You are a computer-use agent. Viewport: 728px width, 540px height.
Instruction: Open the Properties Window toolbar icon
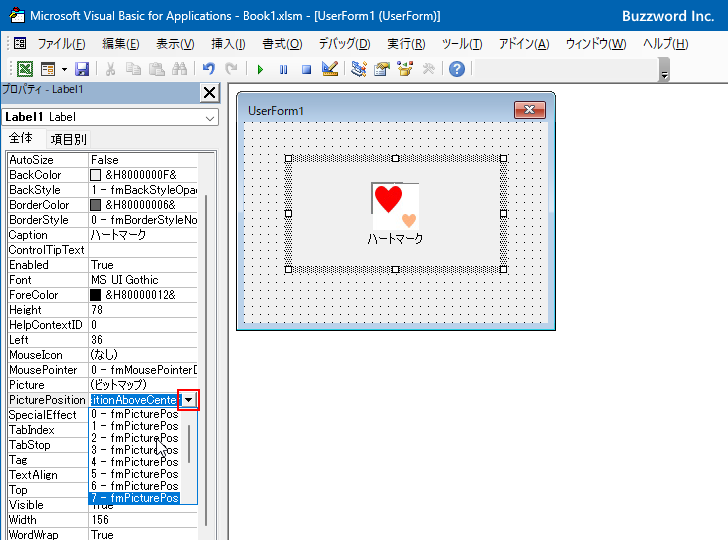(382, 69)
